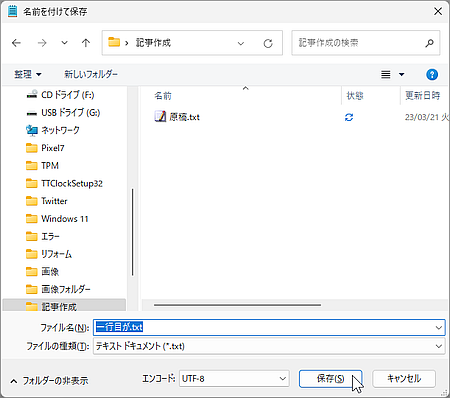Screen dimensions: 450x398
Task: Create a folder with 新しいフォルダー
Action: [91, 74]
